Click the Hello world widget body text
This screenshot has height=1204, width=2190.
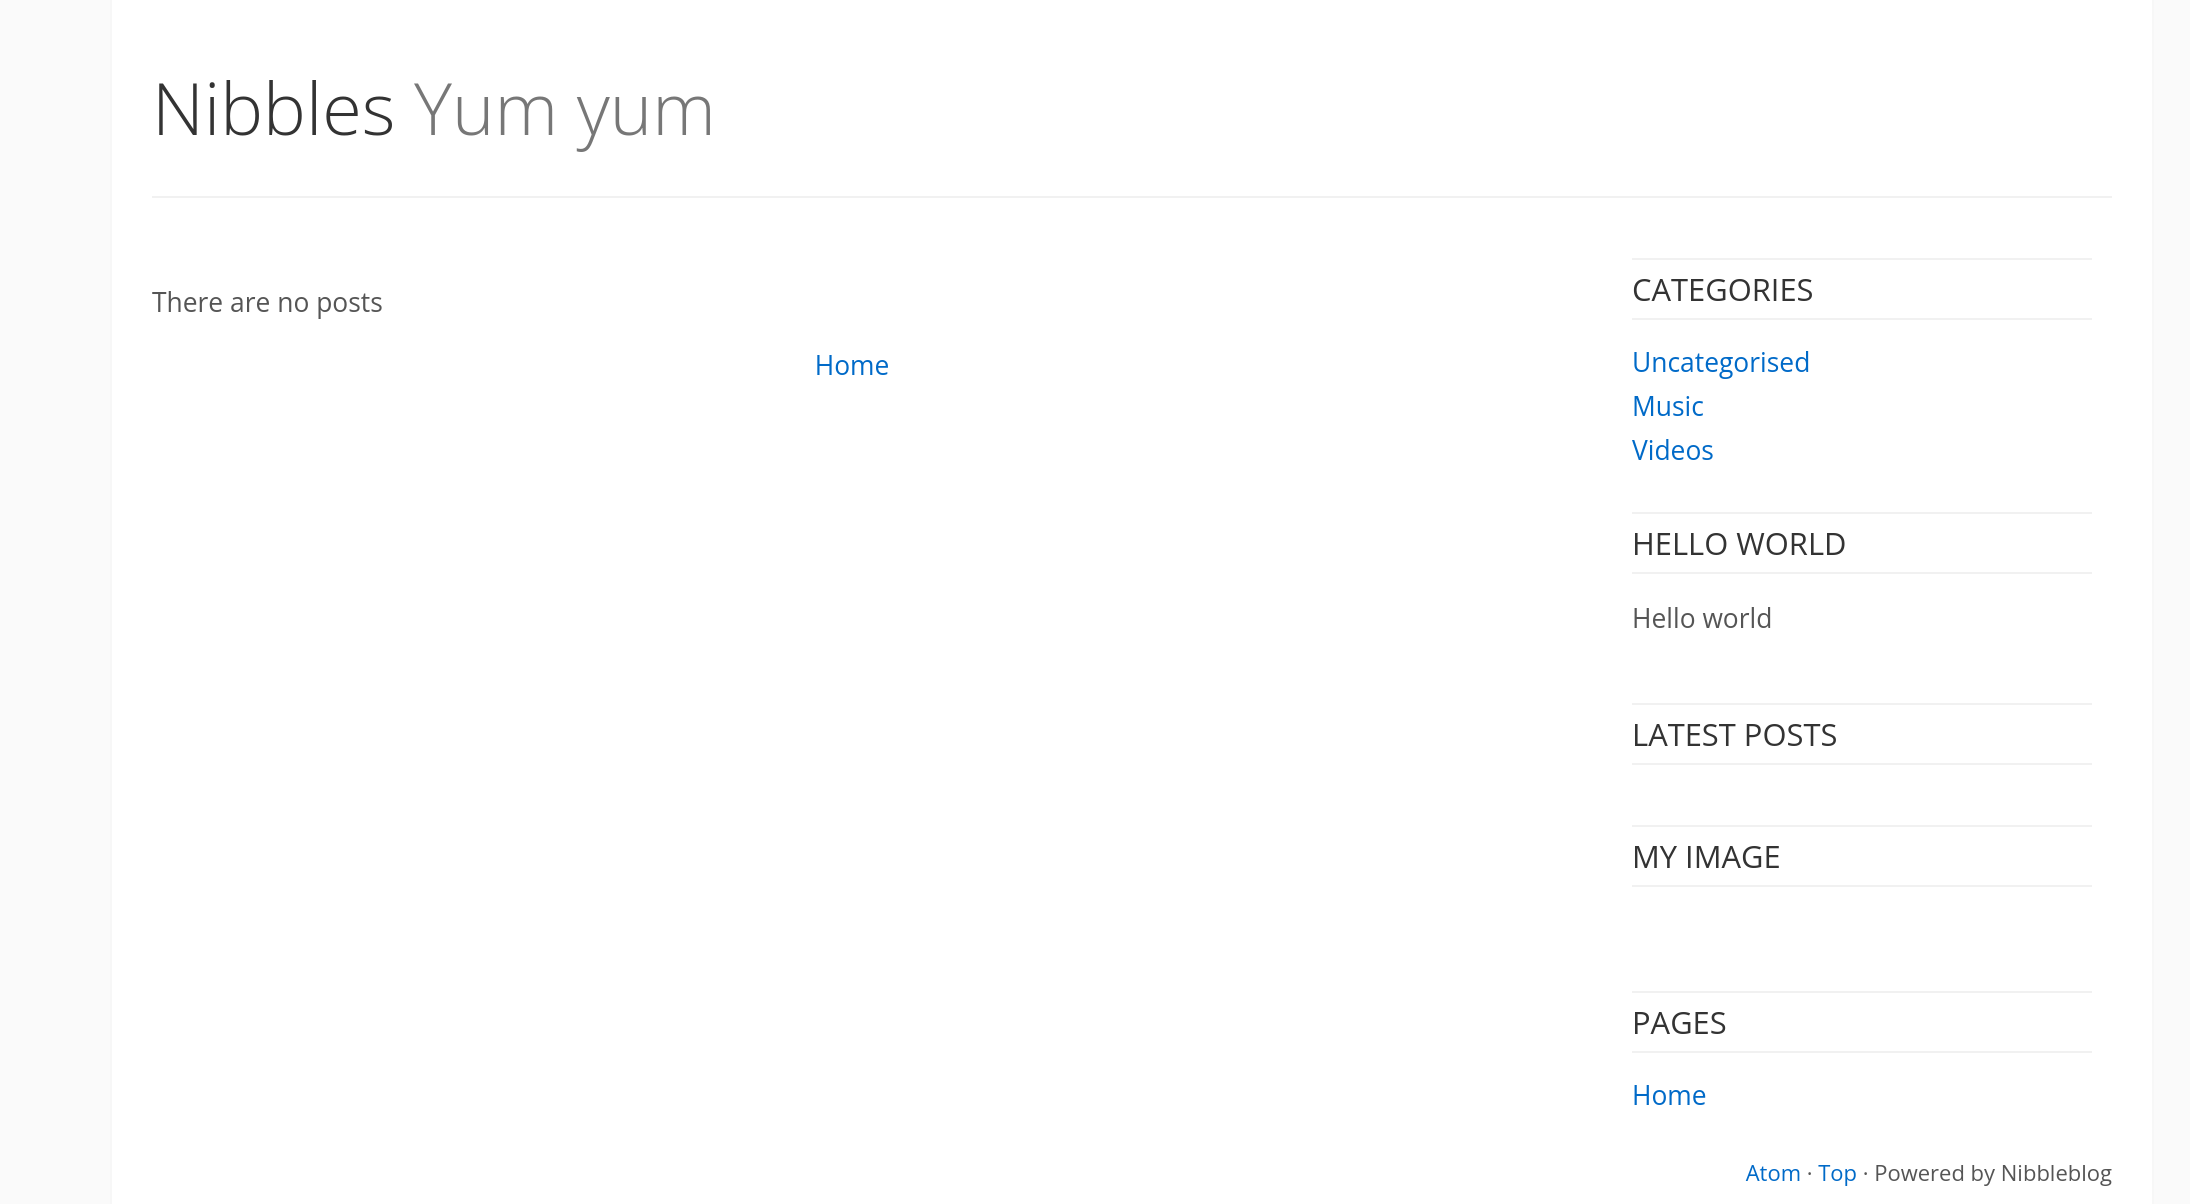pyautogui.click(x=1701, y=618)
